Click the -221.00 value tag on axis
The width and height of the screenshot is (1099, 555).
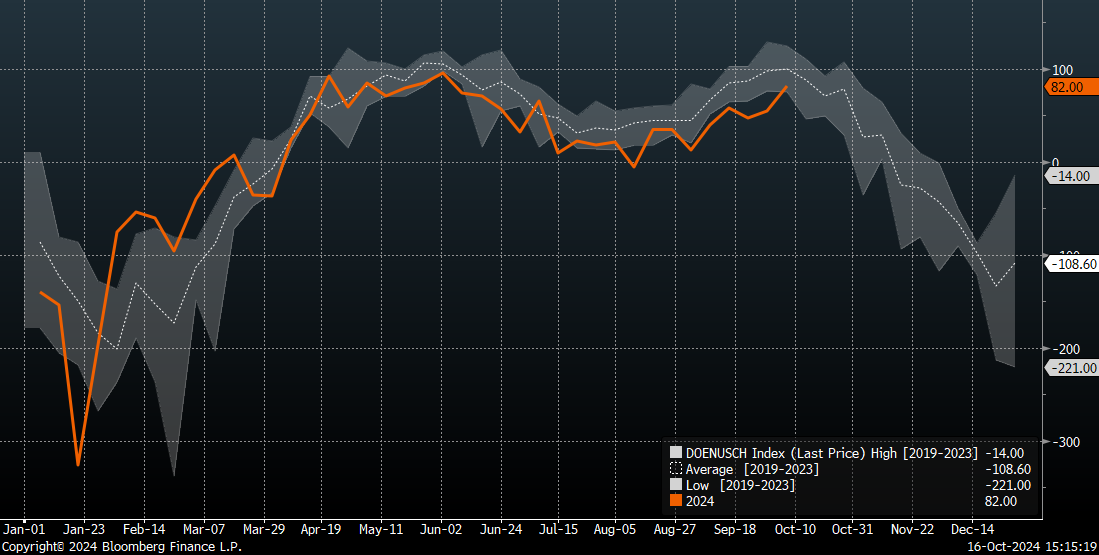pos(1070,368)
